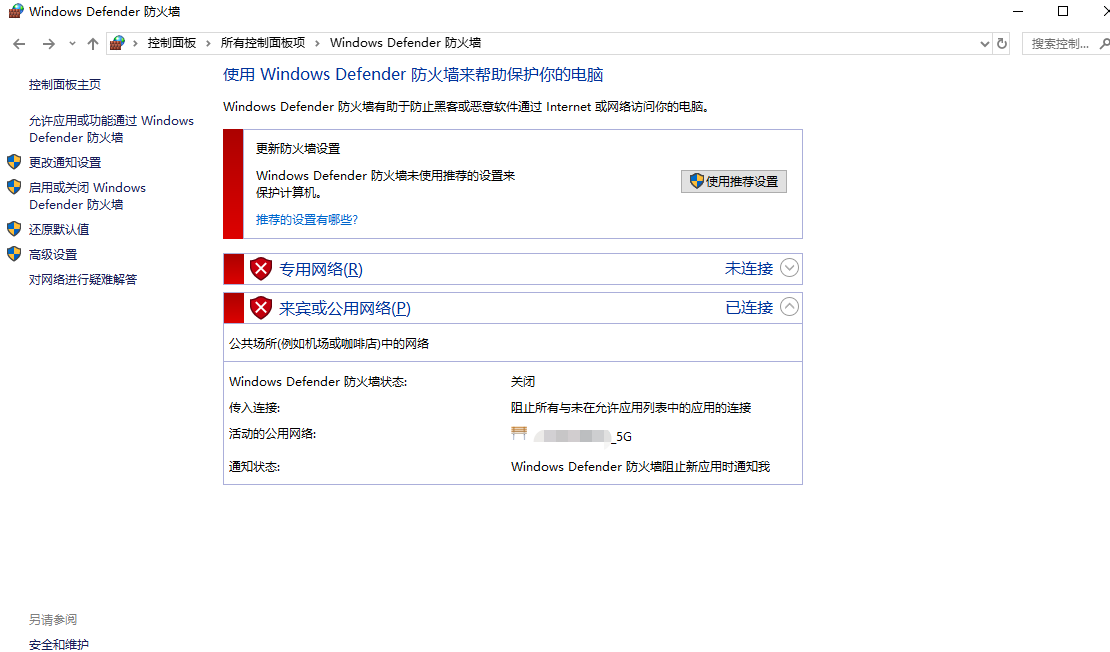Click the shield icon beside 还原默认值

click(x=14, y=228)
